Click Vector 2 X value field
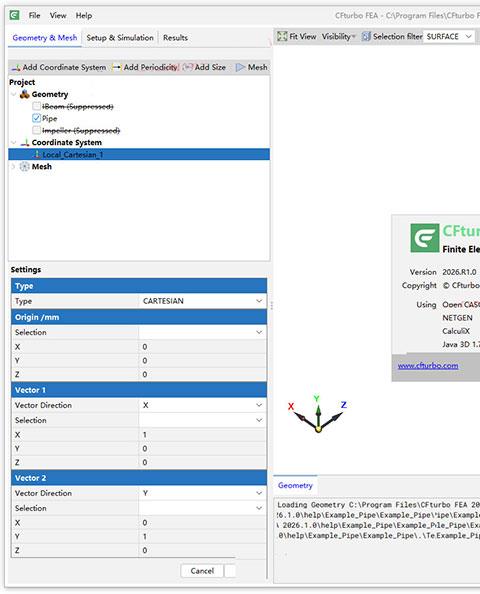The height and width of the screenshot is (594, 480). 203,523
